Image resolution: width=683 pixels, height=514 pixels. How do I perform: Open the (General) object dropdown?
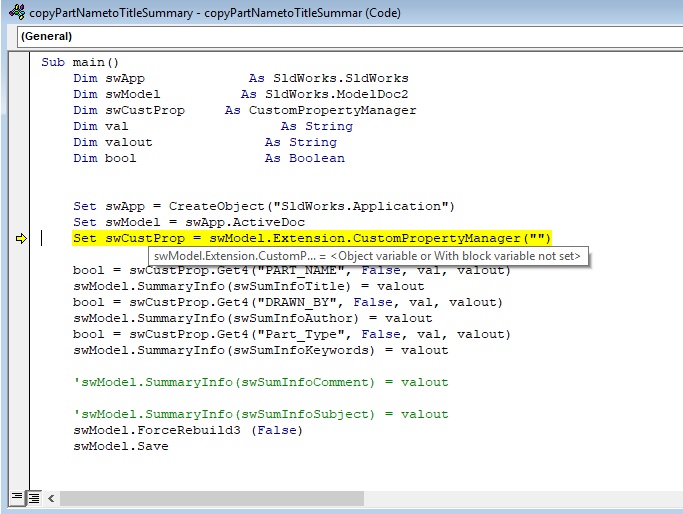click(350, 37)
